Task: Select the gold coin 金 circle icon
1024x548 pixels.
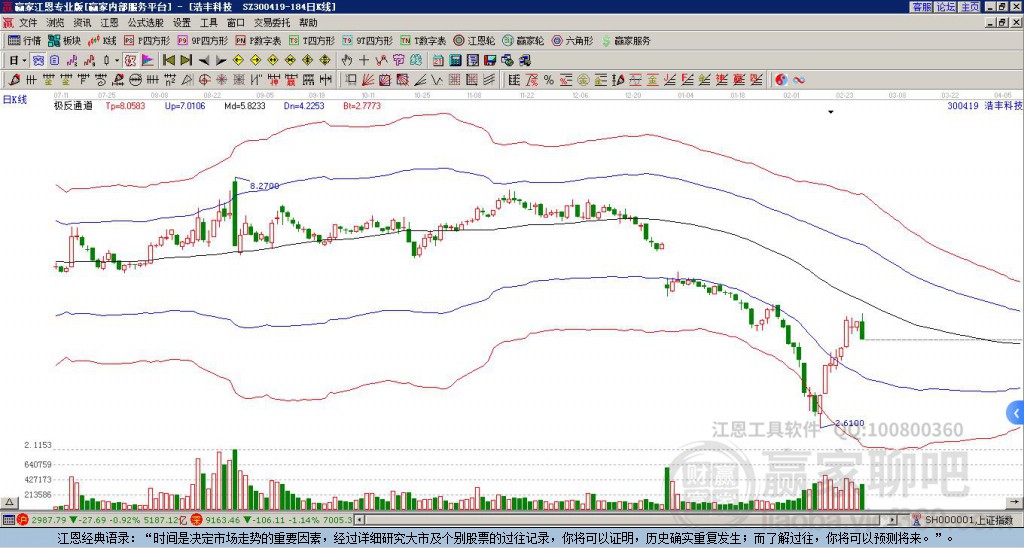Action: pyautogui.click(x=584, y=80)
